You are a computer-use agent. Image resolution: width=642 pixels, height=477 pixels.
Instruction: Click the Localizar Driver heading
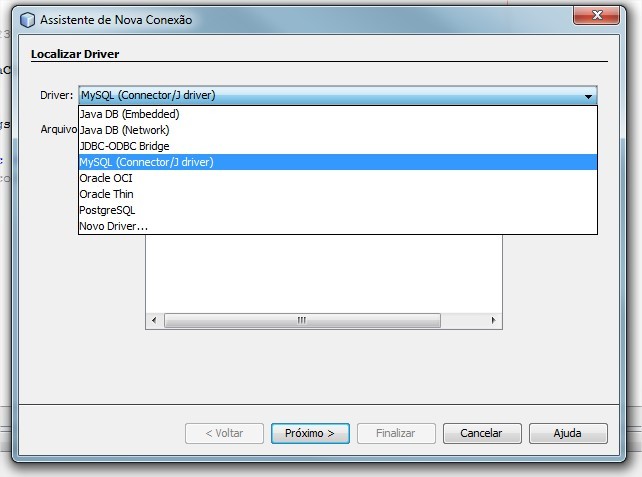click(x=75, y=54)
